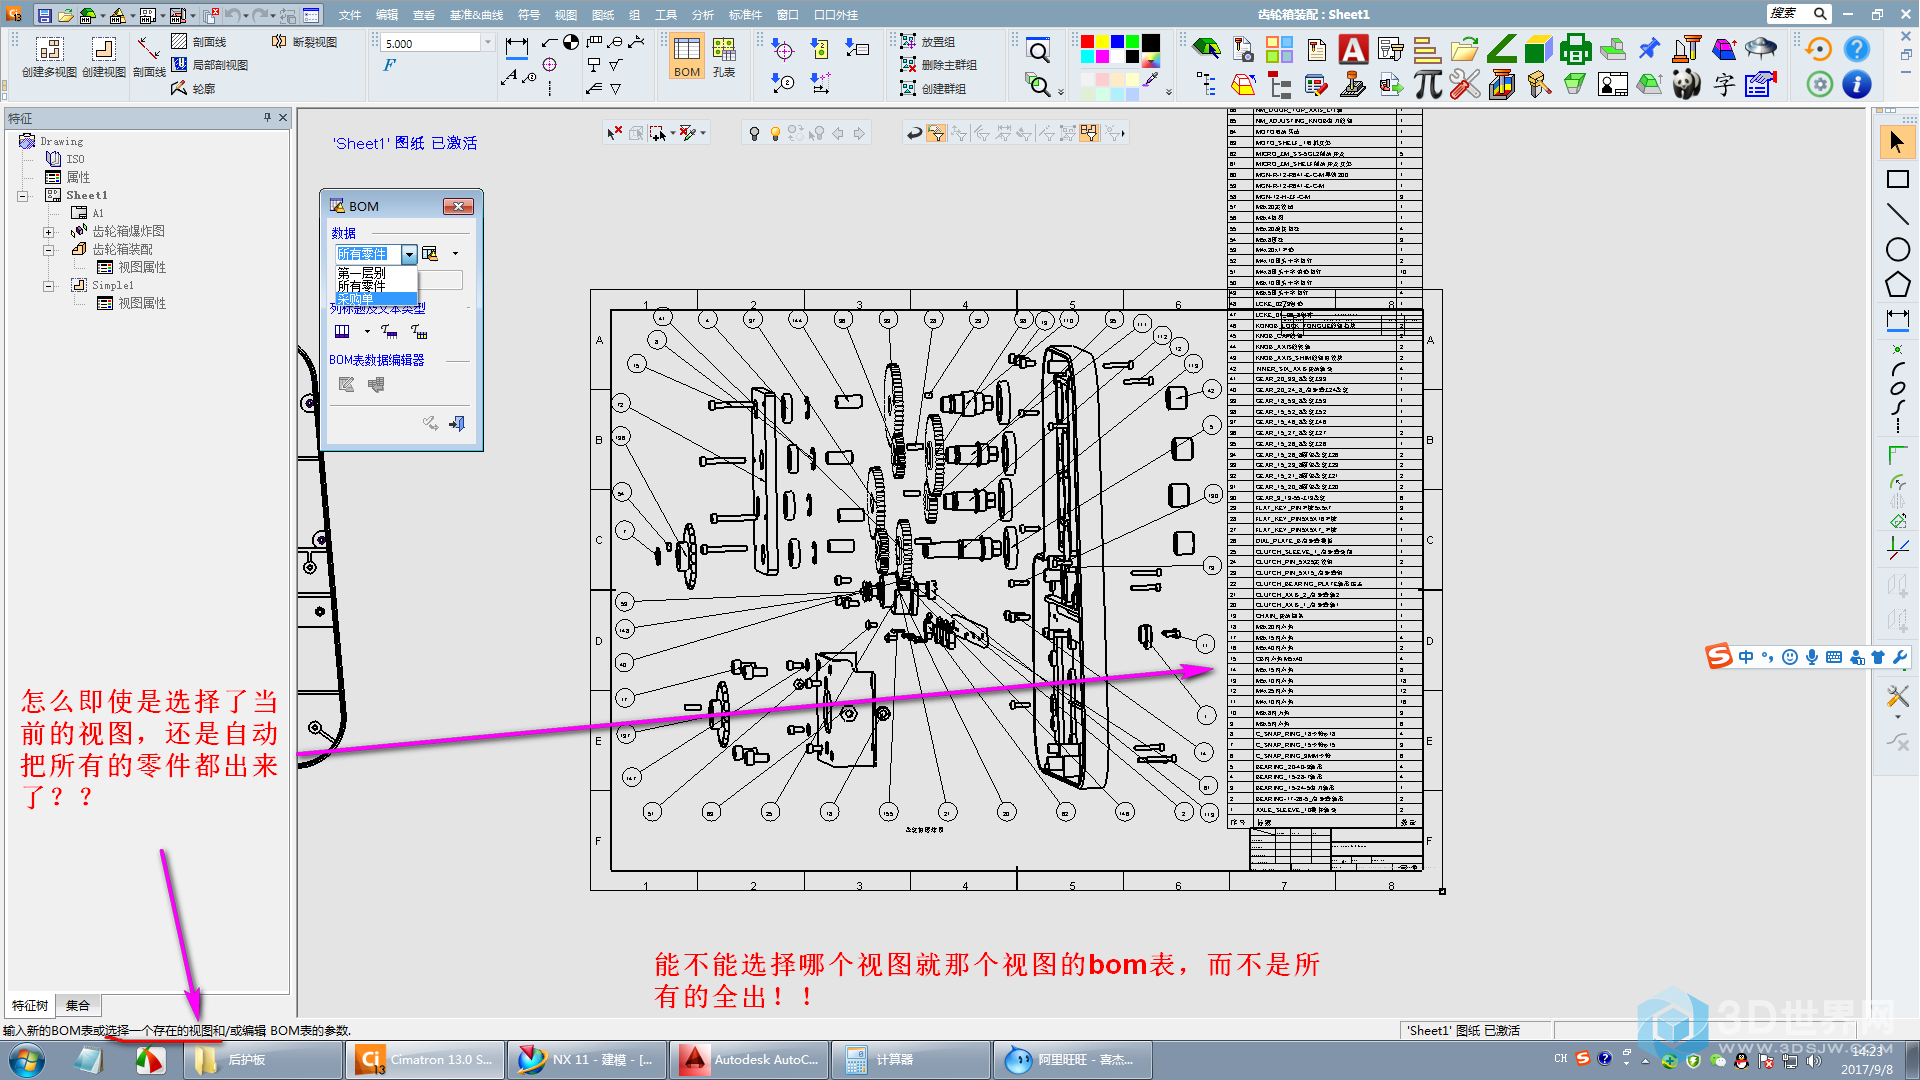This screenshot has height=1080, width=1920.
Task: Open the 文件 (File) menu
Action: [350, 15]
